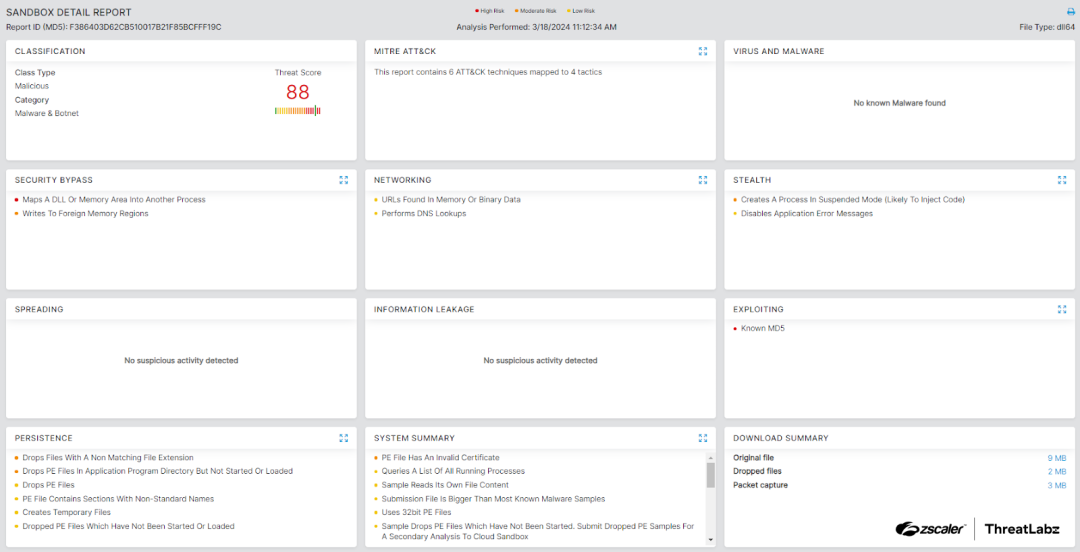Expand the Exploiting panel

1062,309
